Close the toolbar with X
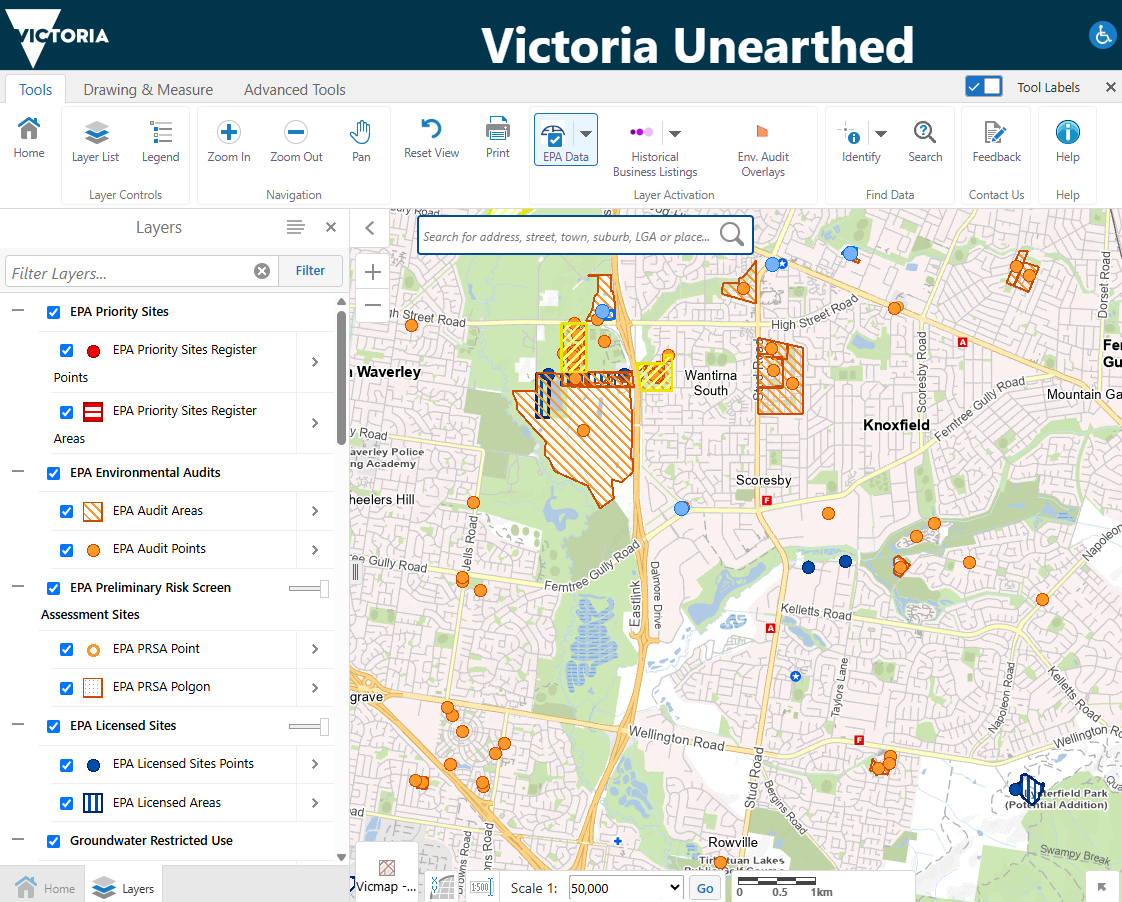1122x902 pixels. coord(1110,87)
